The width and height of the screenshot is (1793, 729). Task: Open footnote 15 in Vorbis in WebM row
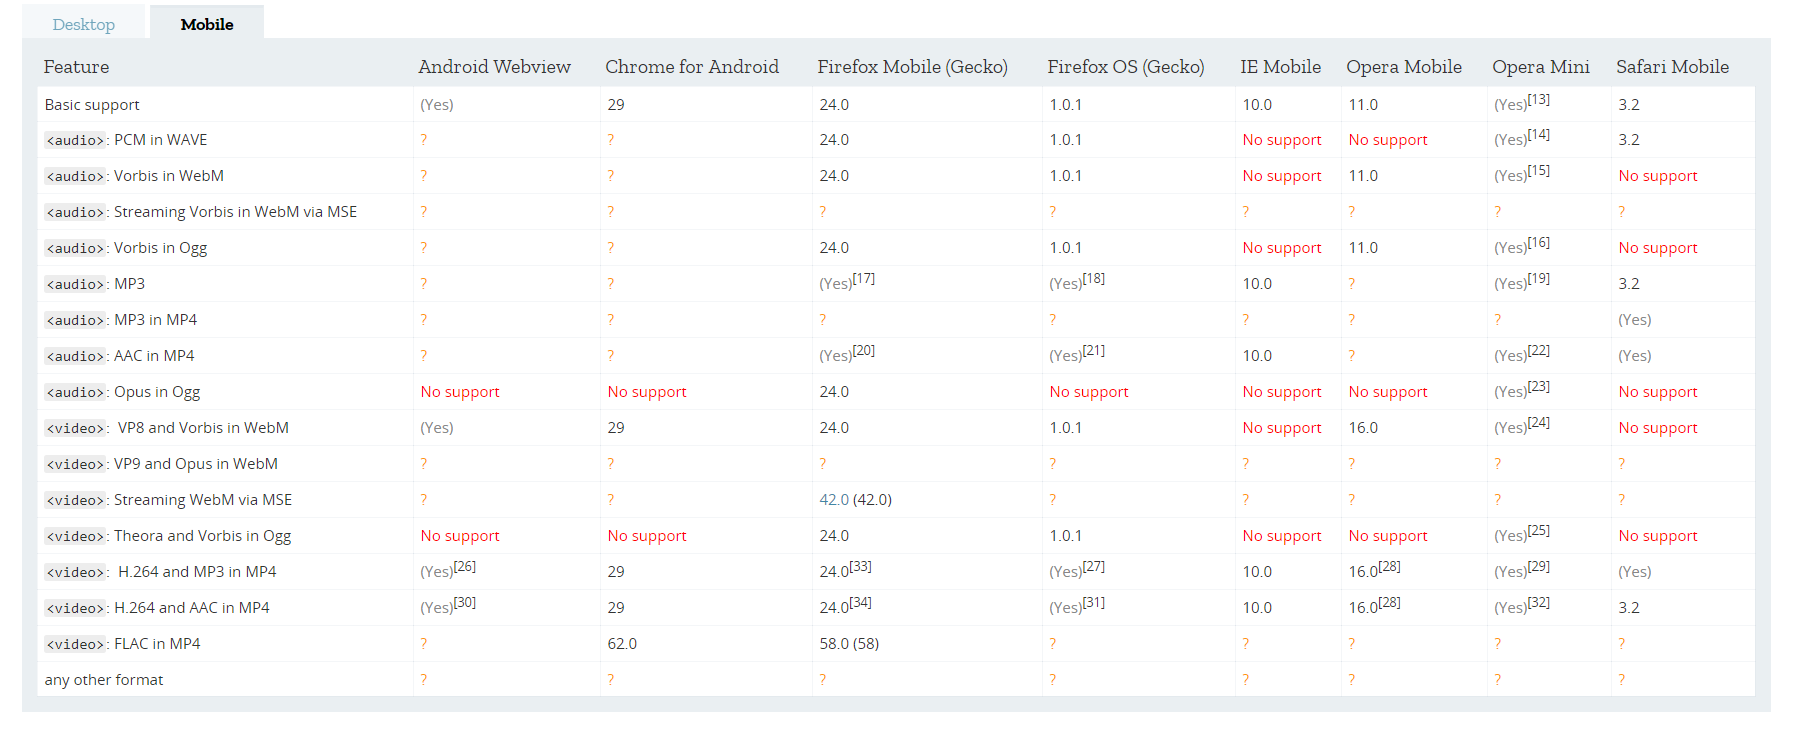tap(1538, 171)
